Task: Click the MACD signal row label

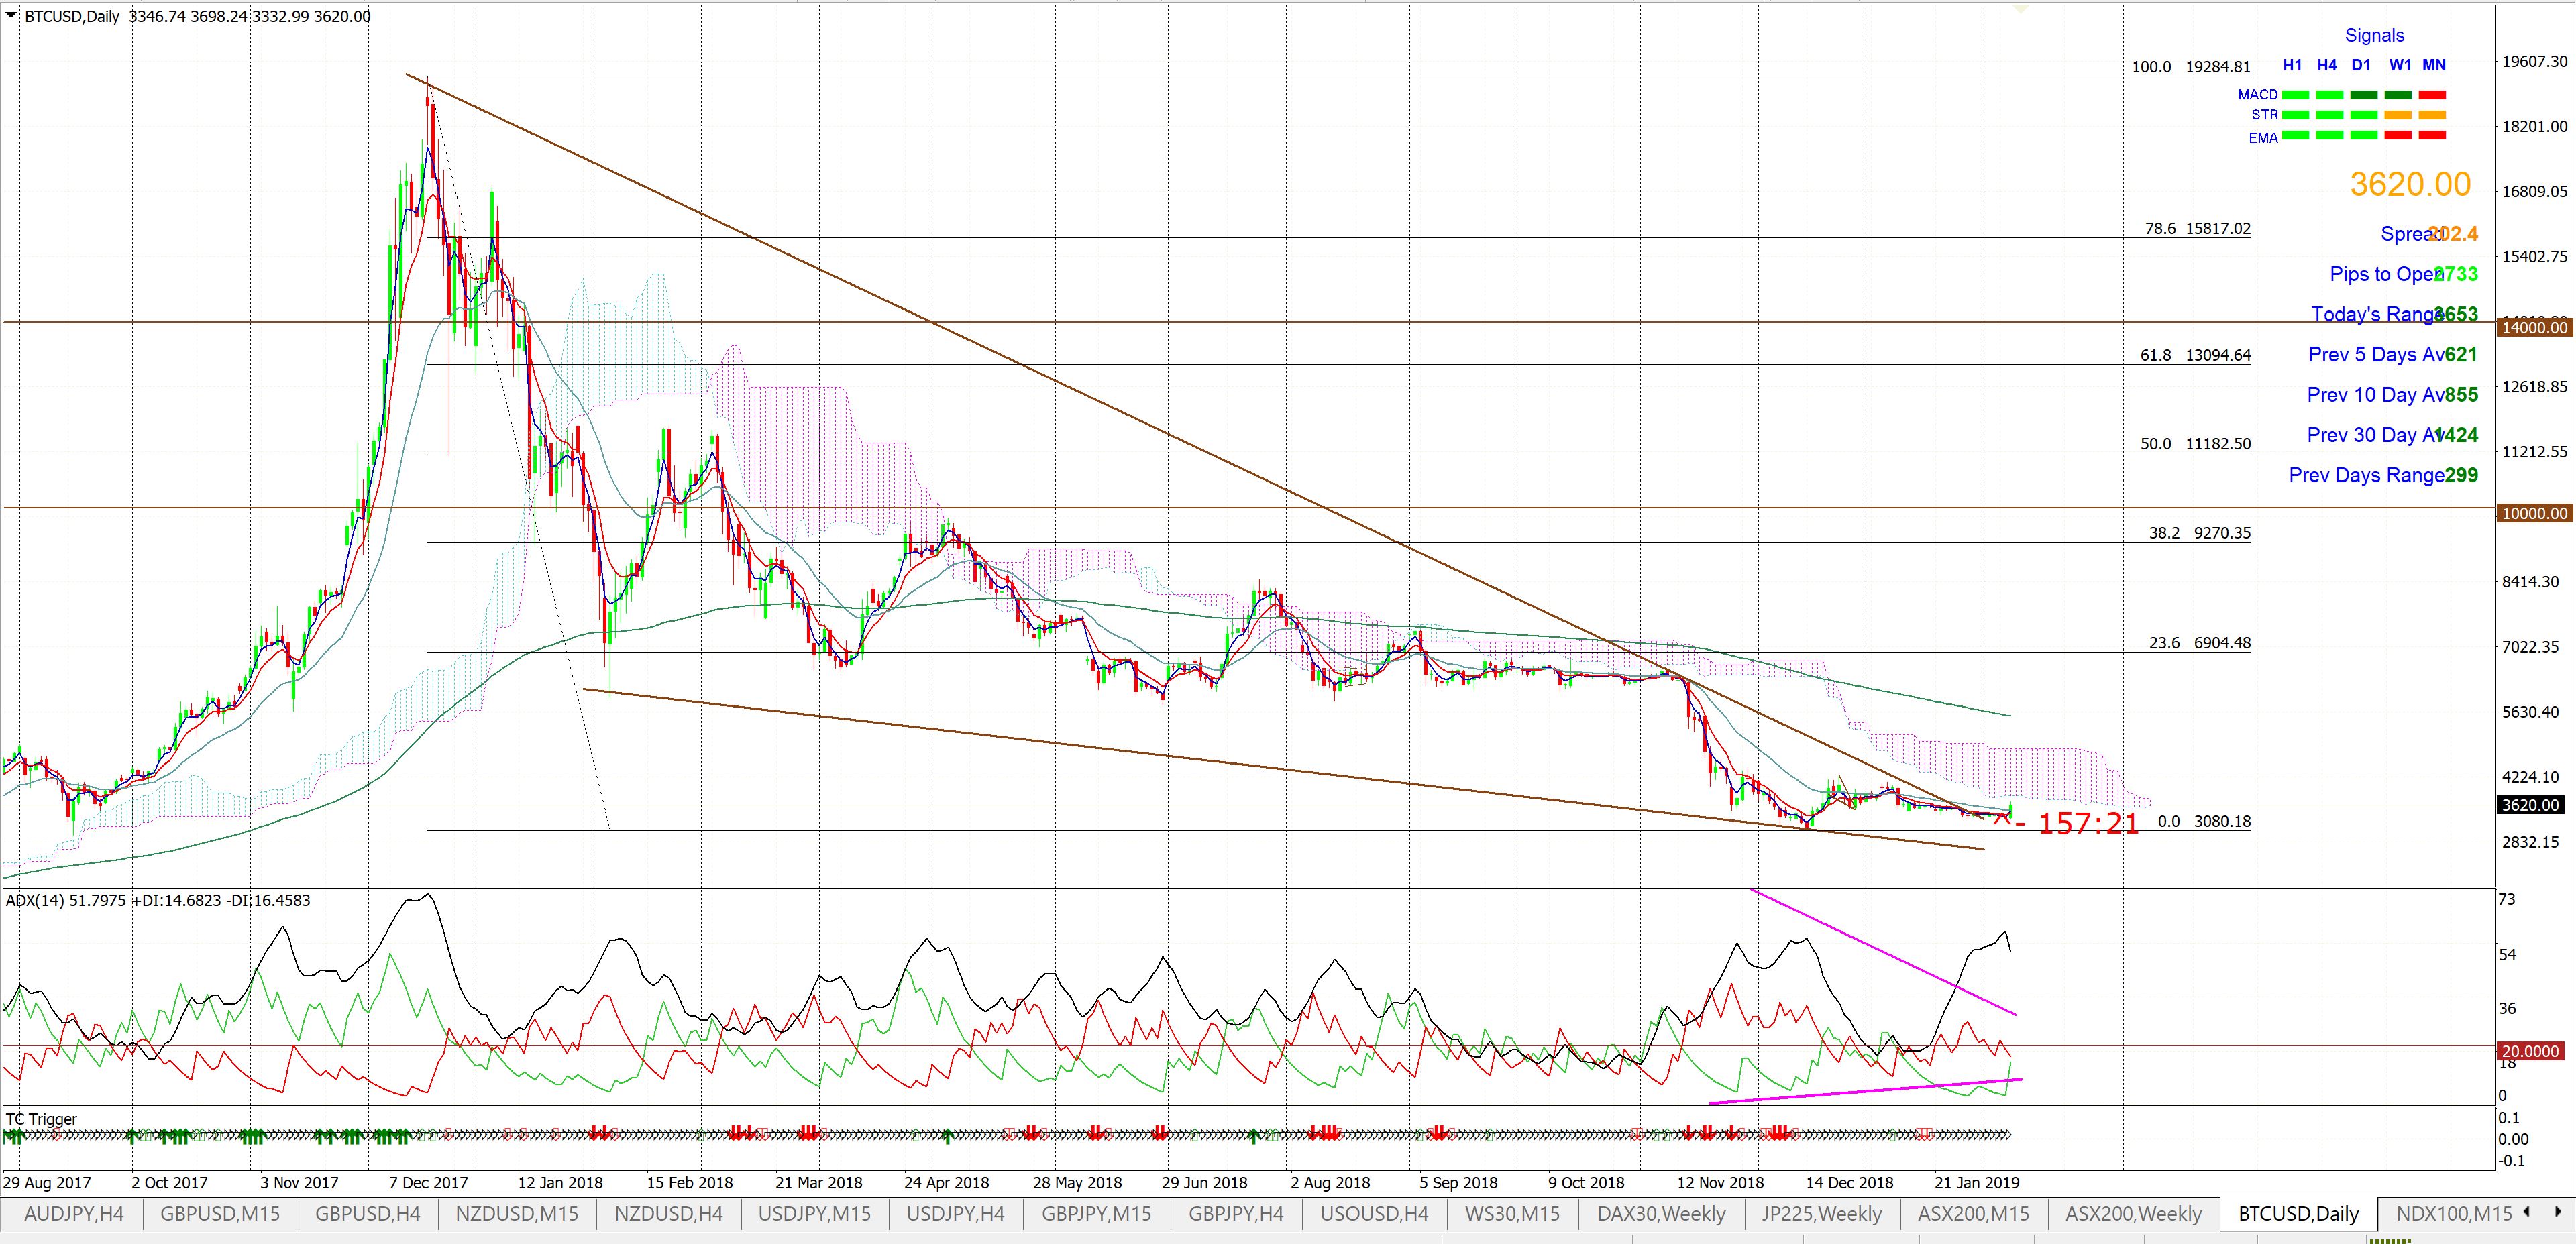Action: coord(2257,95)
